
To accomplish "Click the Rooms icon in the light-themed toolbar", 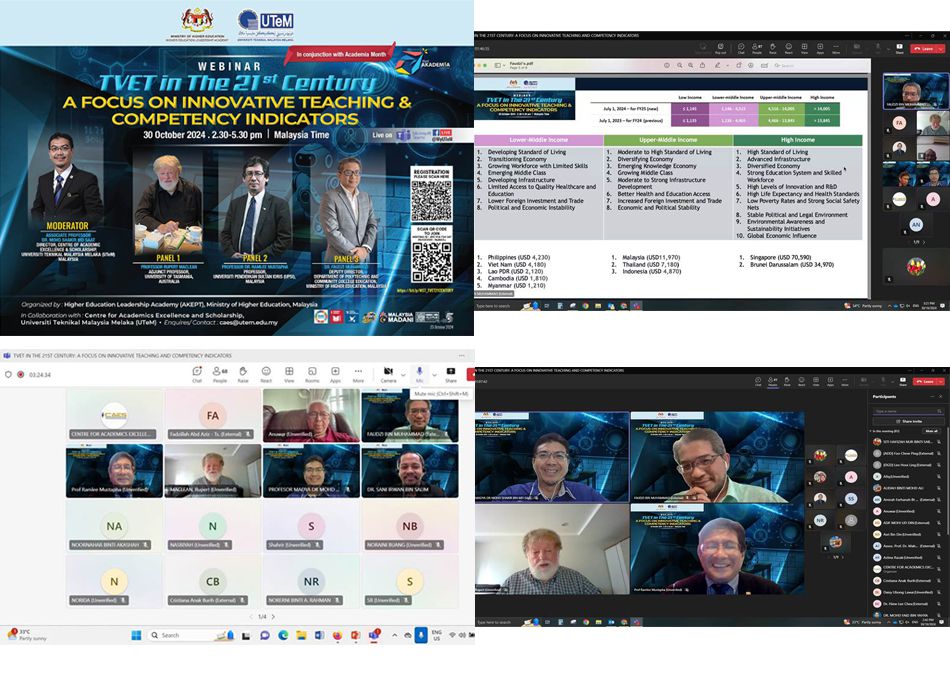I will [312, 372].
